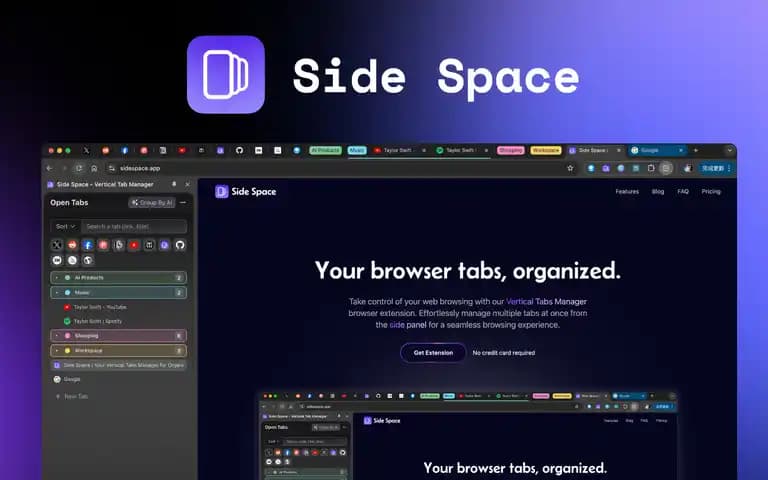Open browser three-dot menu
Image resolution: width=768 pixels, height=480 pixels.
tap(730, 168)
